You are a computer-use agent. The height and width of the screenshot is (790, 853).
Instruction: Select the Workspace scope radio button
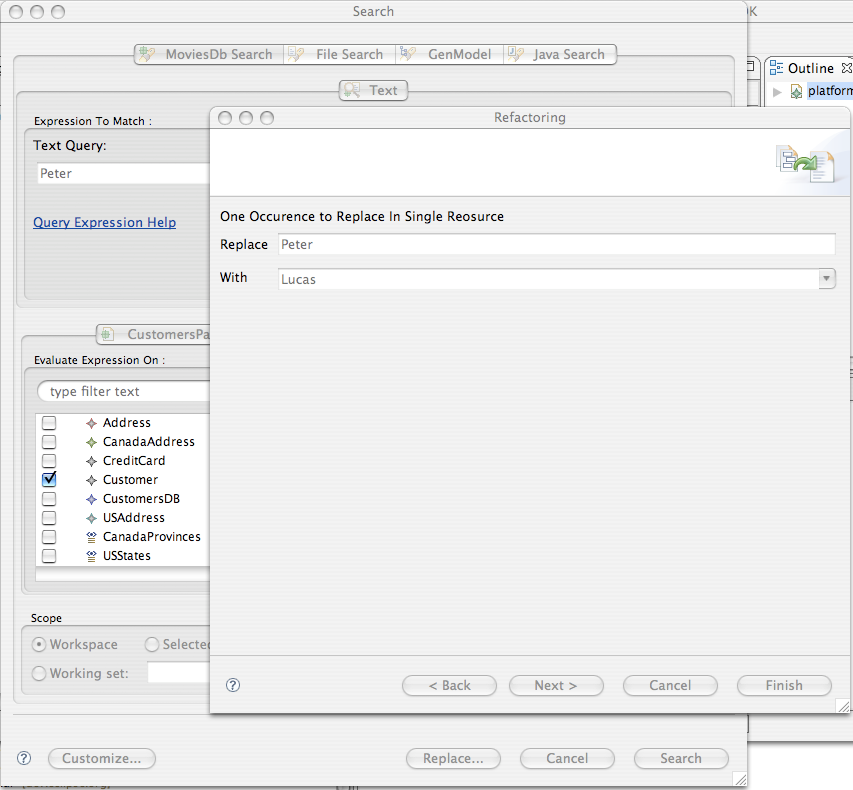tap(37, 644)
